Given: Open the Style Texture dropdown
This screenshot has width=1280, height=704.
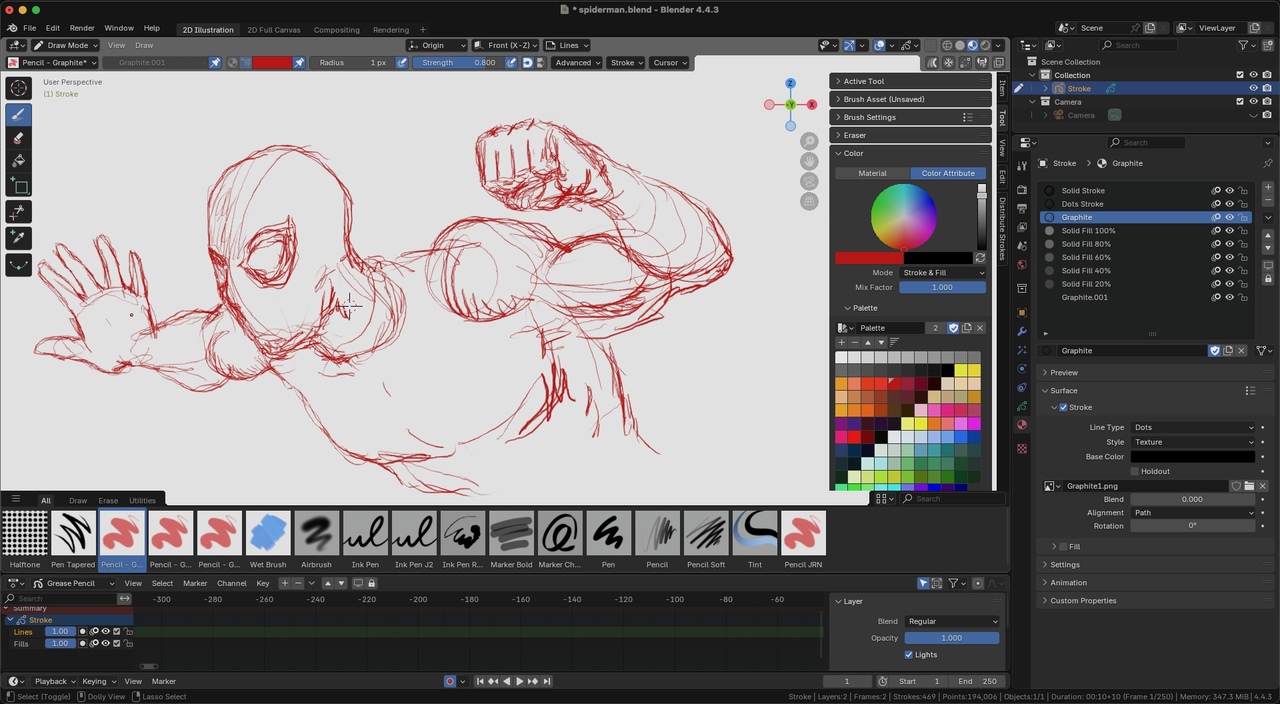Looking at the screenshot, I should tap(1192, 442).
